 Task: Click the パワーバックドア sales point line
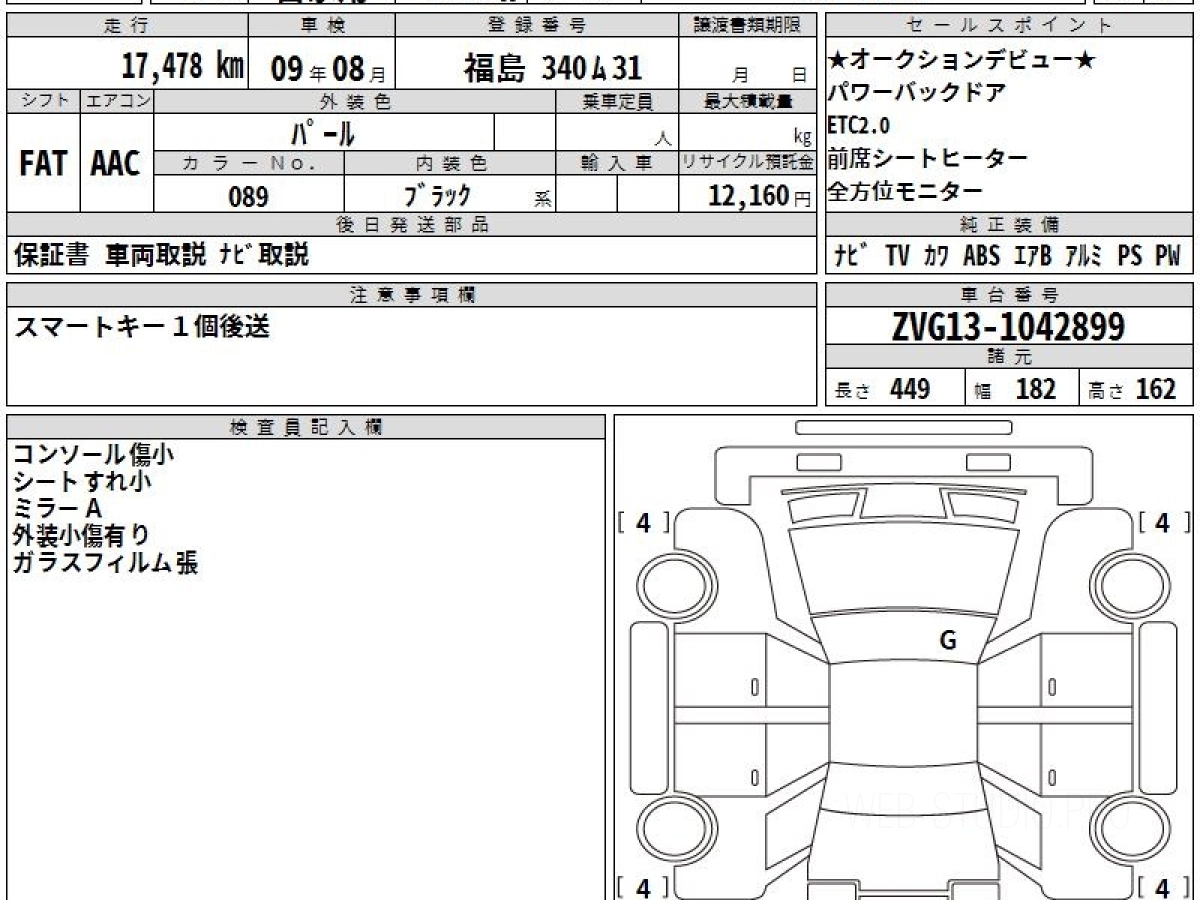click(x=918, y=93)
